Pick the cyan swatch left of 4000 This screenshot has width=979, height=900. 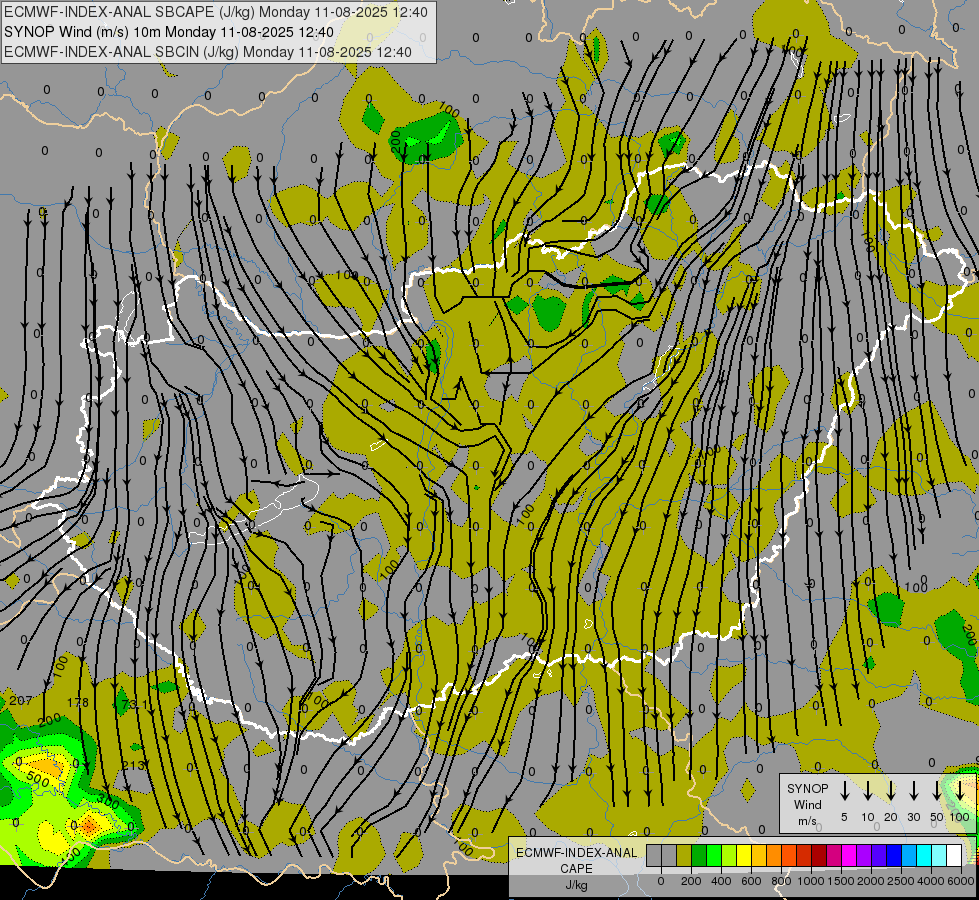(923, 855)
